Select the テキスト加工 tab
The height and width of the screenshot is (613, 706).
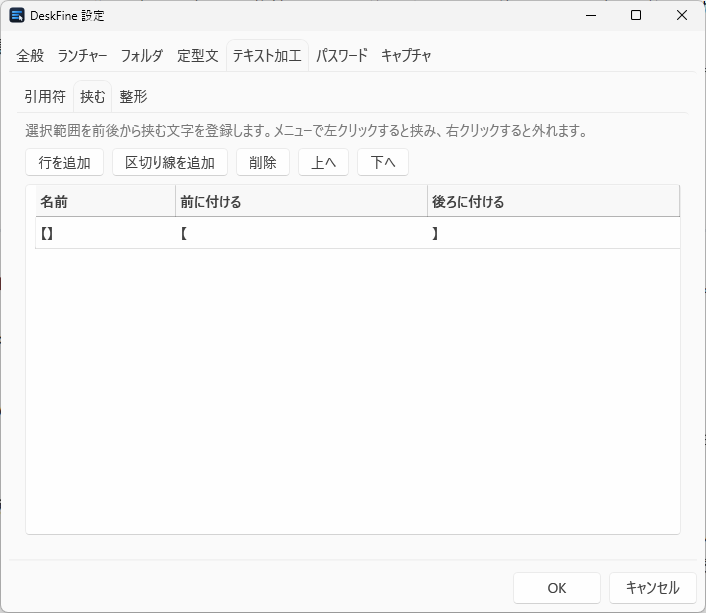point(267,56)
